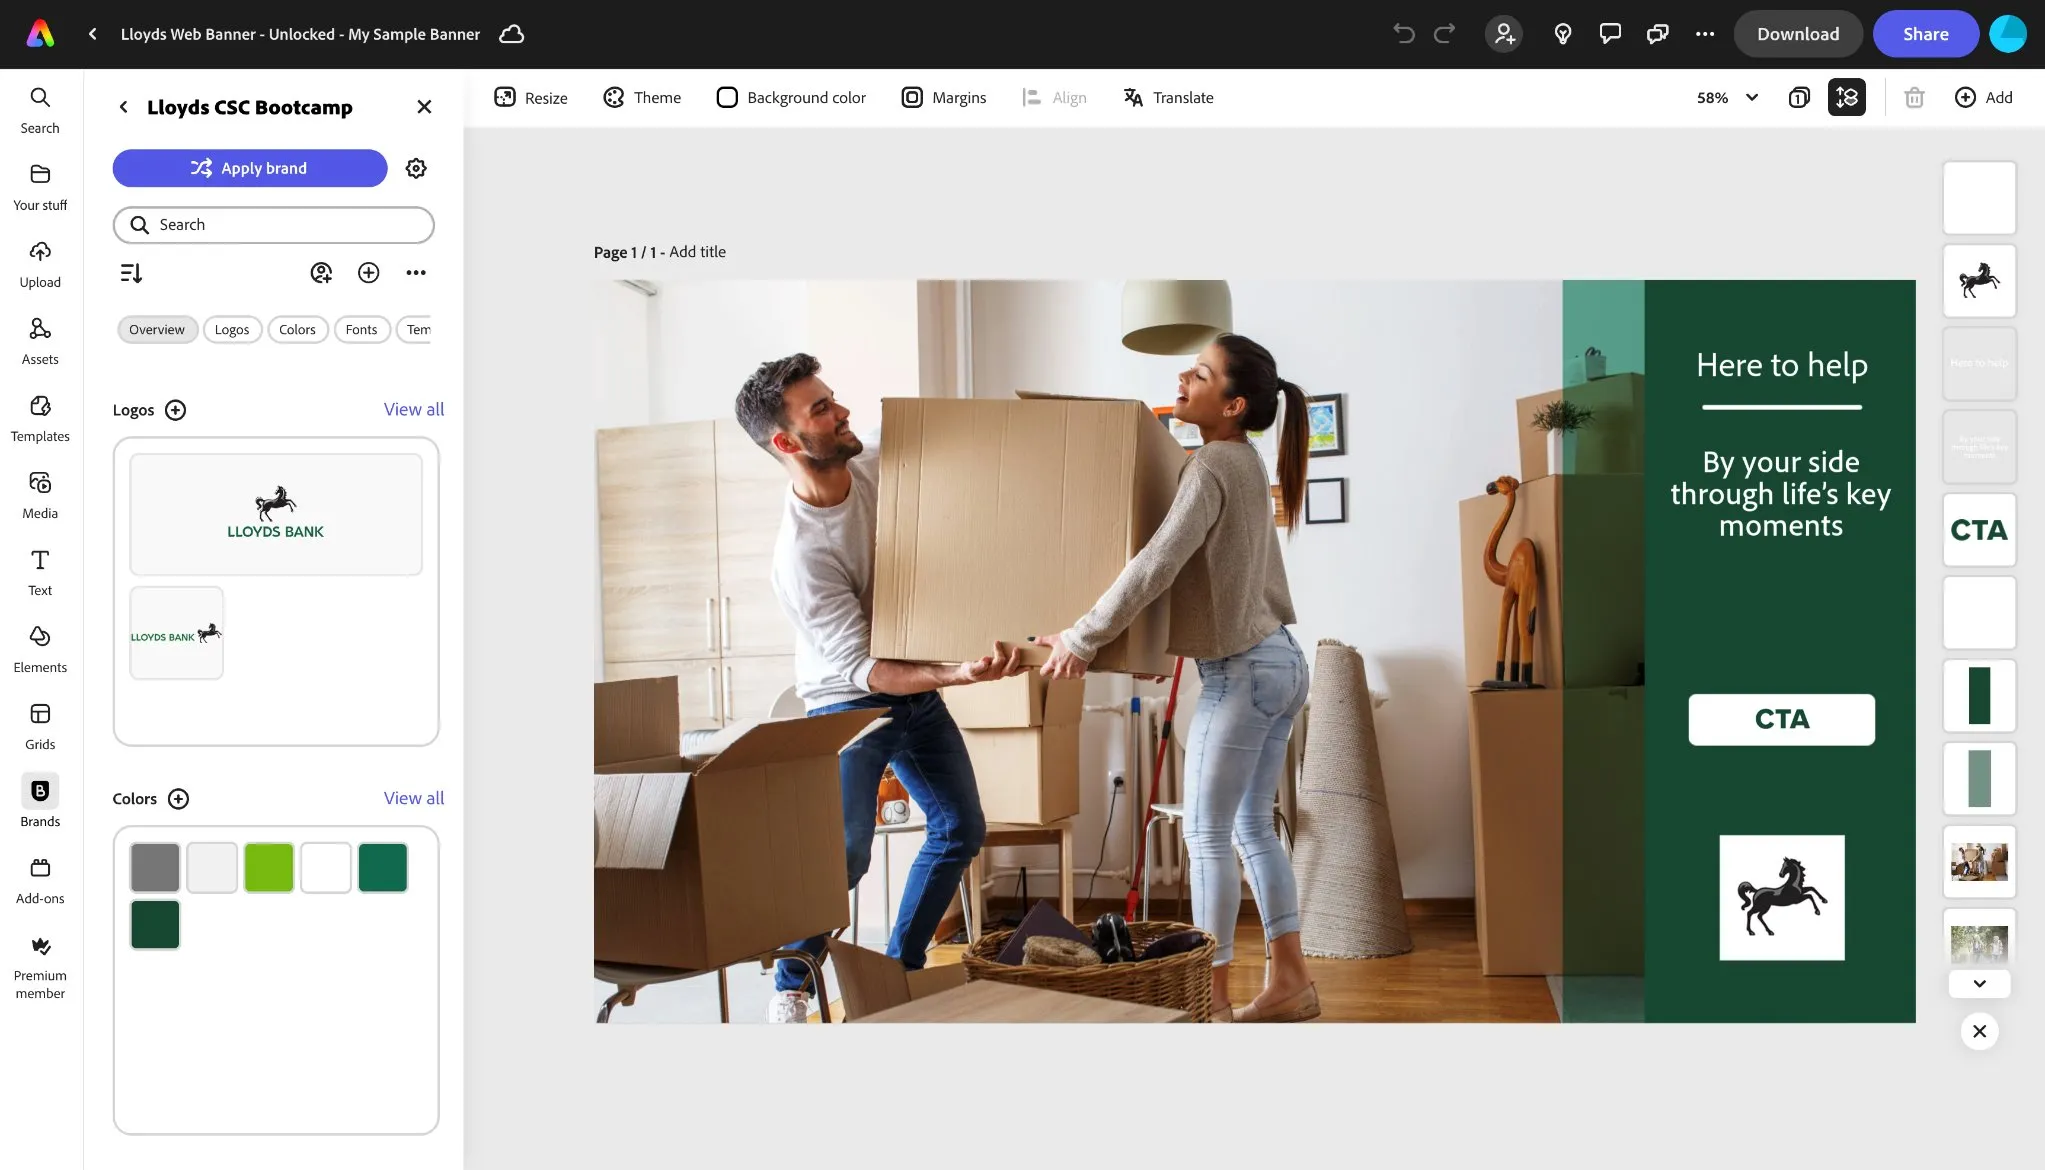Viewport: 2045px width, 1170px height.
Task: Click the sort order icon in brand panel
Action: pyautogui.click(x=131, y=273)
